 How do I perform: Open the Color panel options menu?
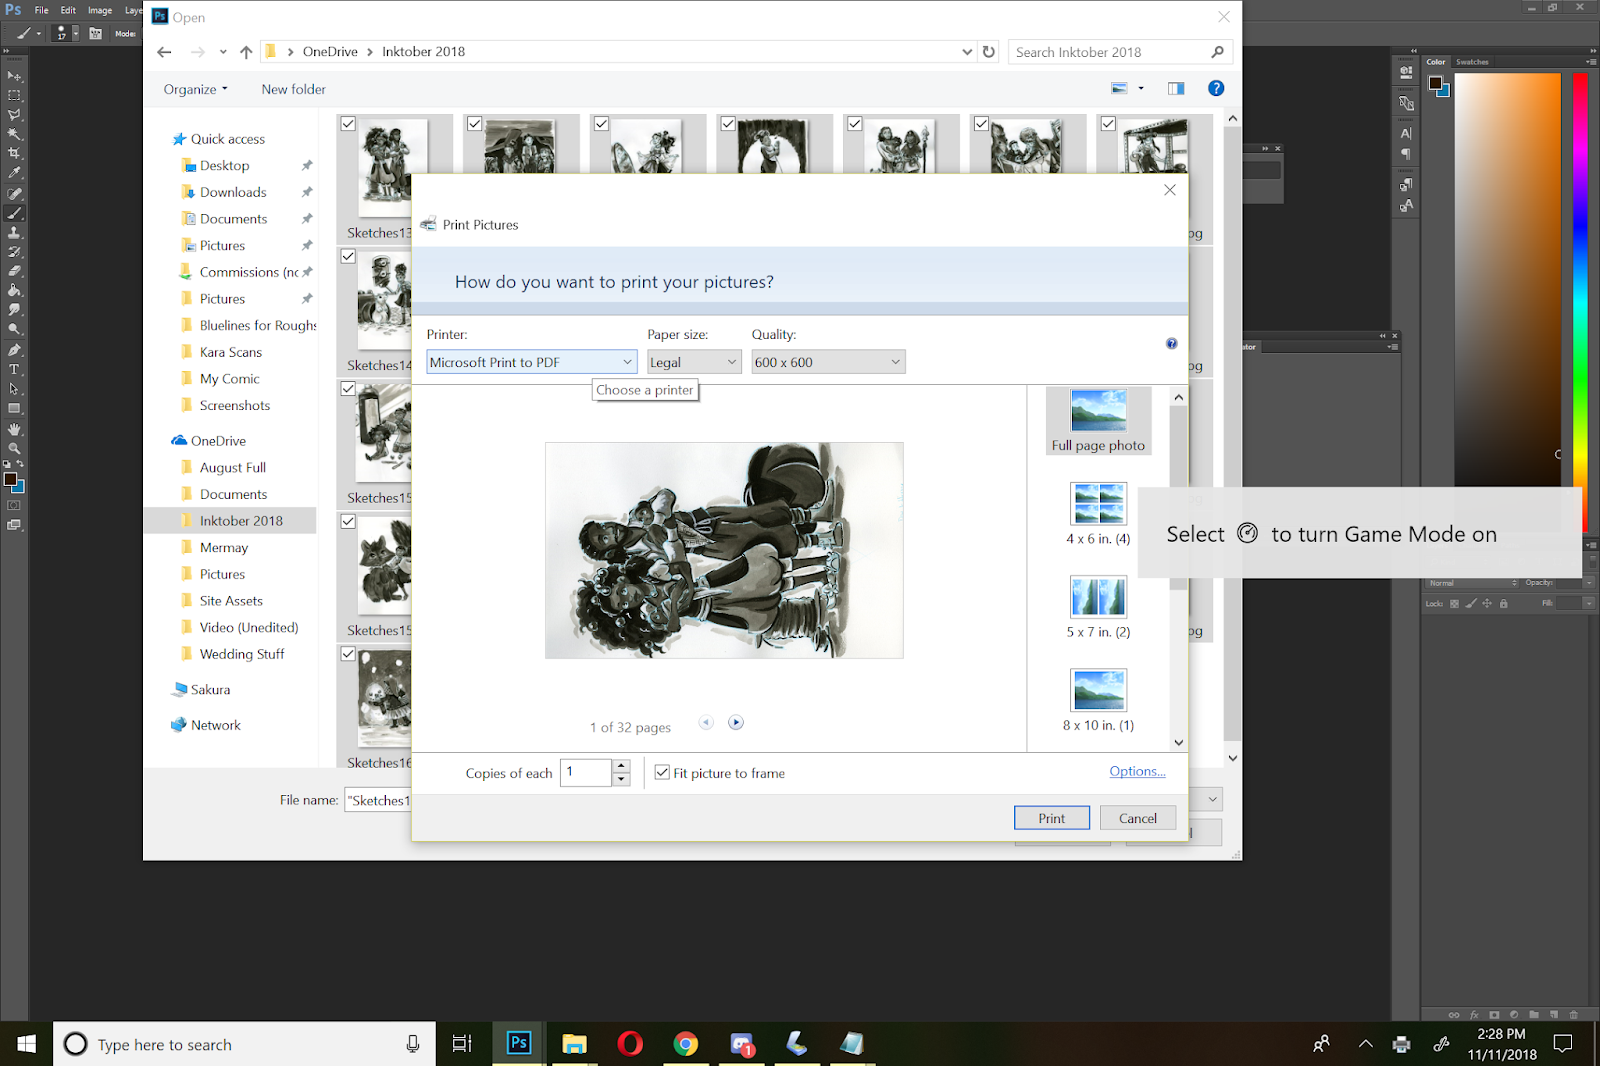[1590, 62]
